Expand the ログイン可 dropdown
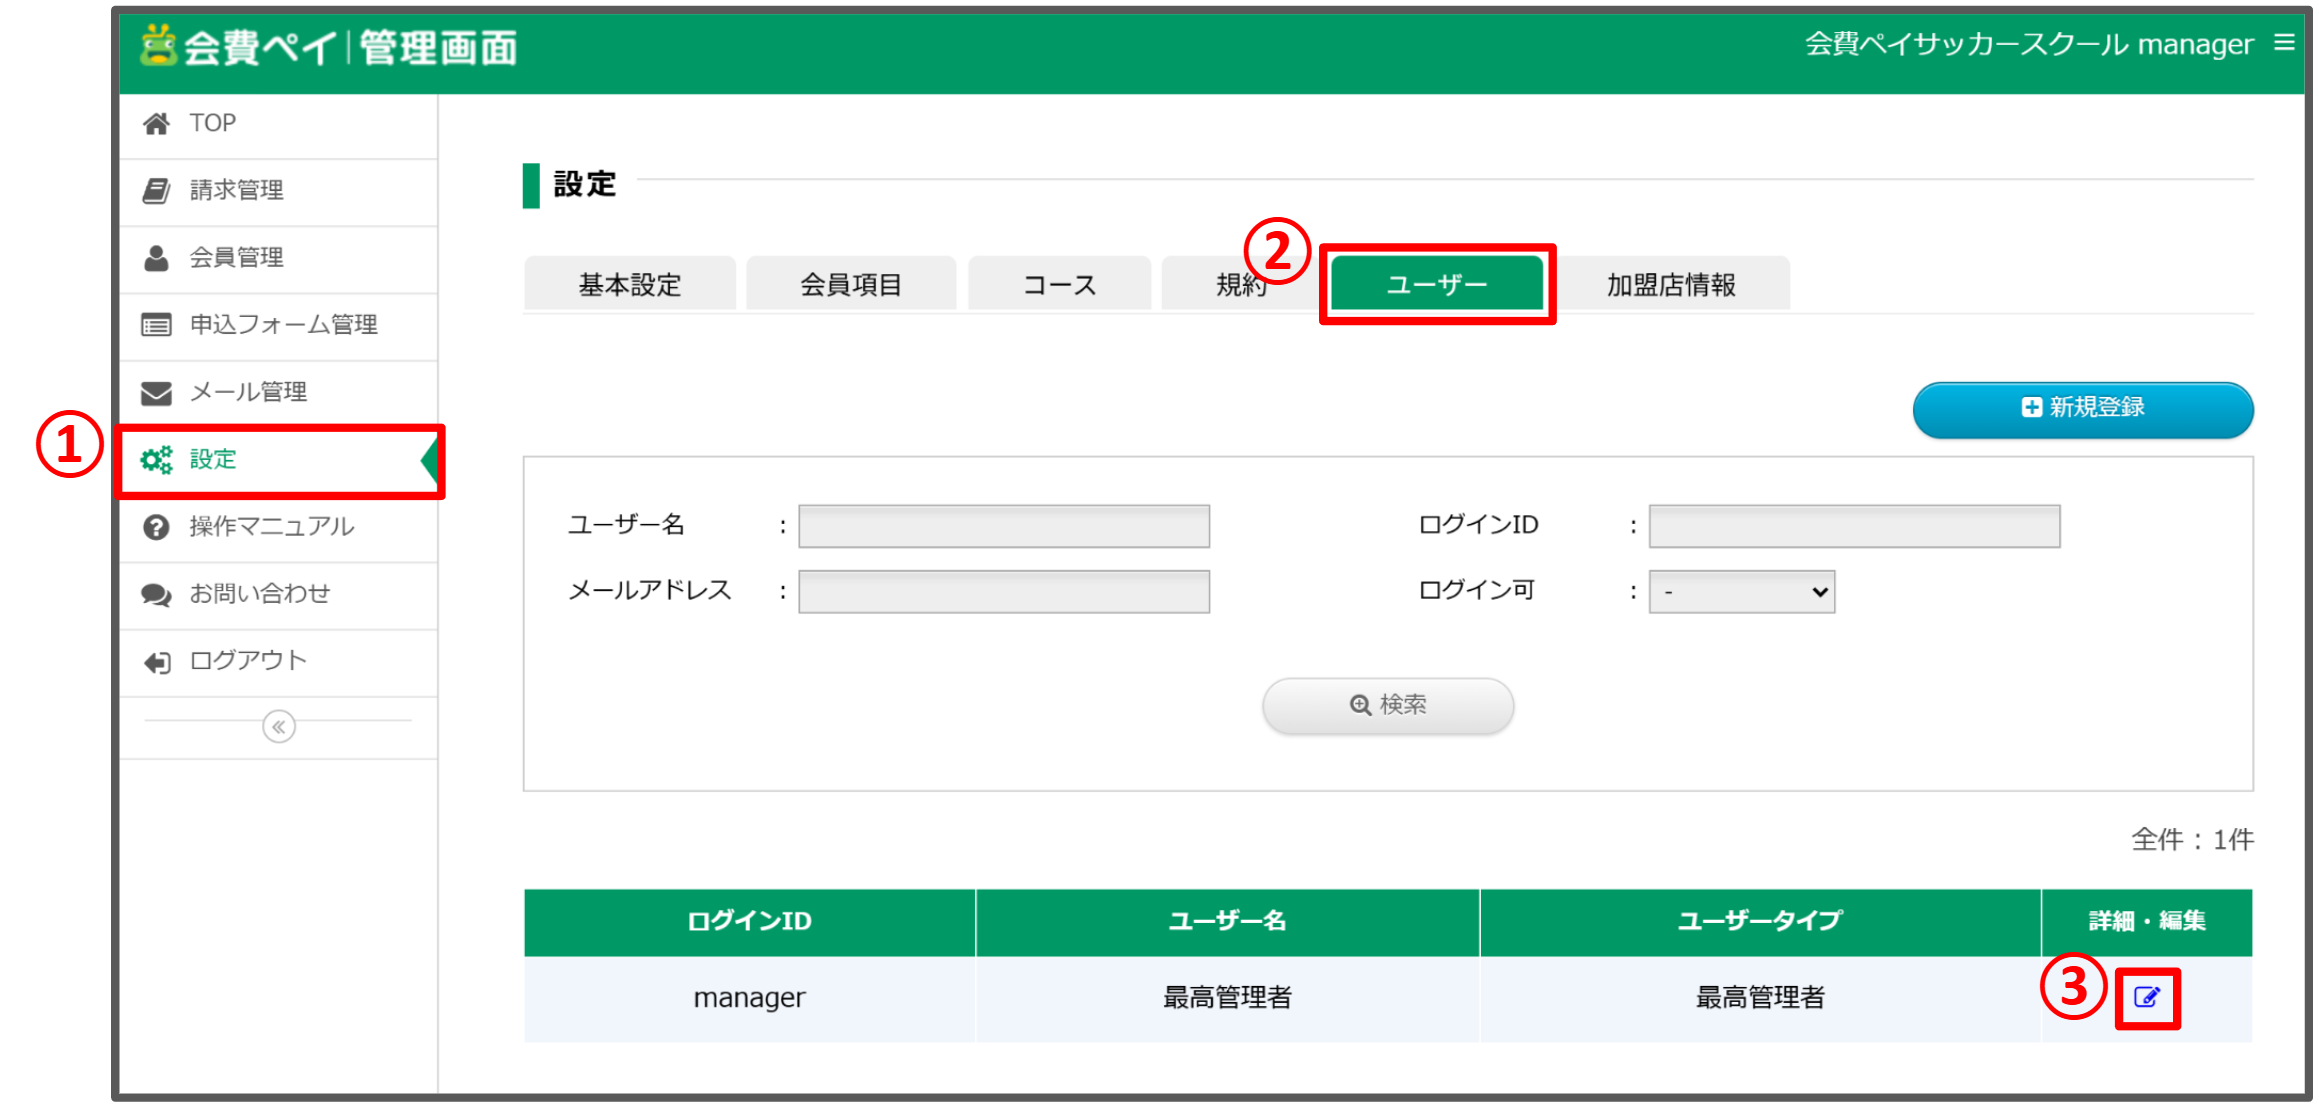The width and height of the screenshot is (2319, 1107). (x=1741, y=592)
